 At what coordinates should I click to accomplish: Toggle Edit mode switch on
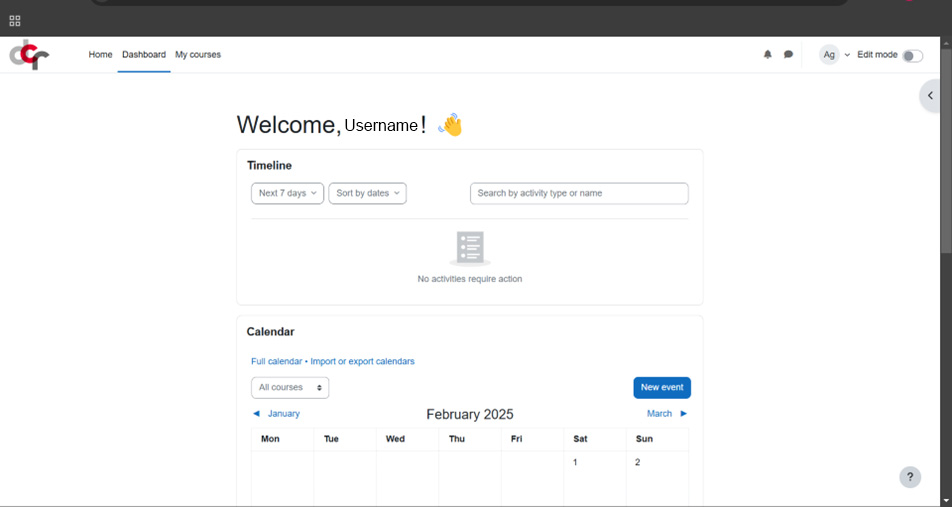912,56
